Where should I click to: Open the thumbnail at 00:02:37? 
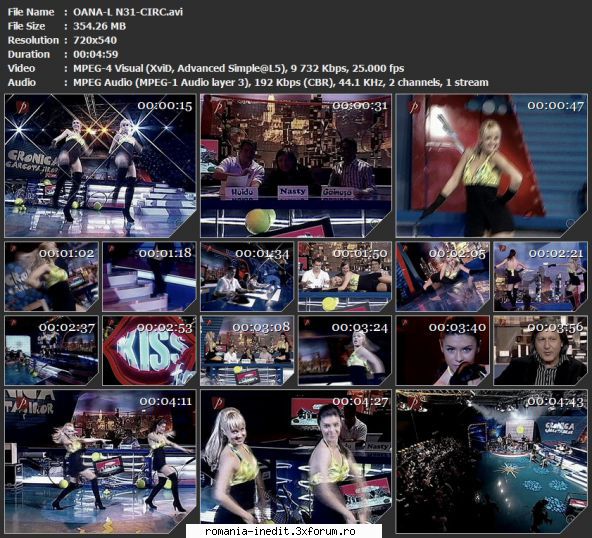tap(51, 350)
